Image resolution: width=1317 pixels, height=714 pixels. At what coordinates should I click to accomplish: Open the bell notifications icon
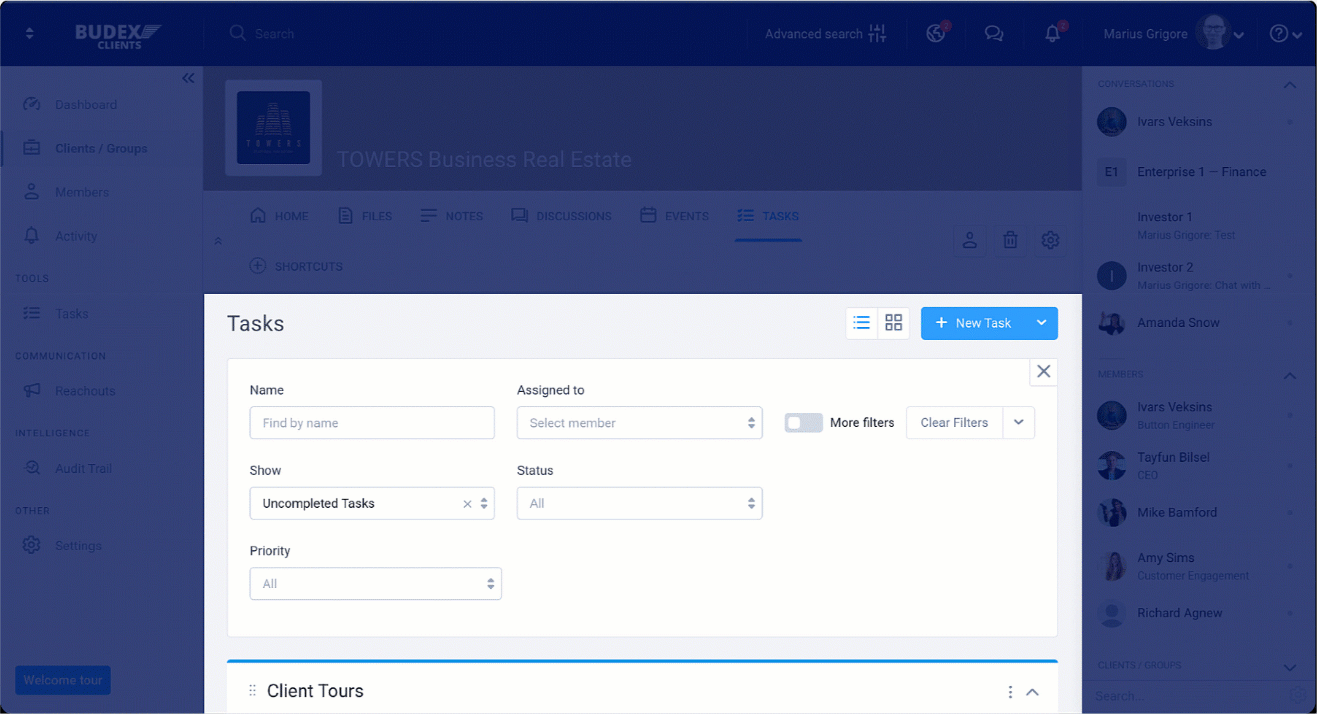1053,34
